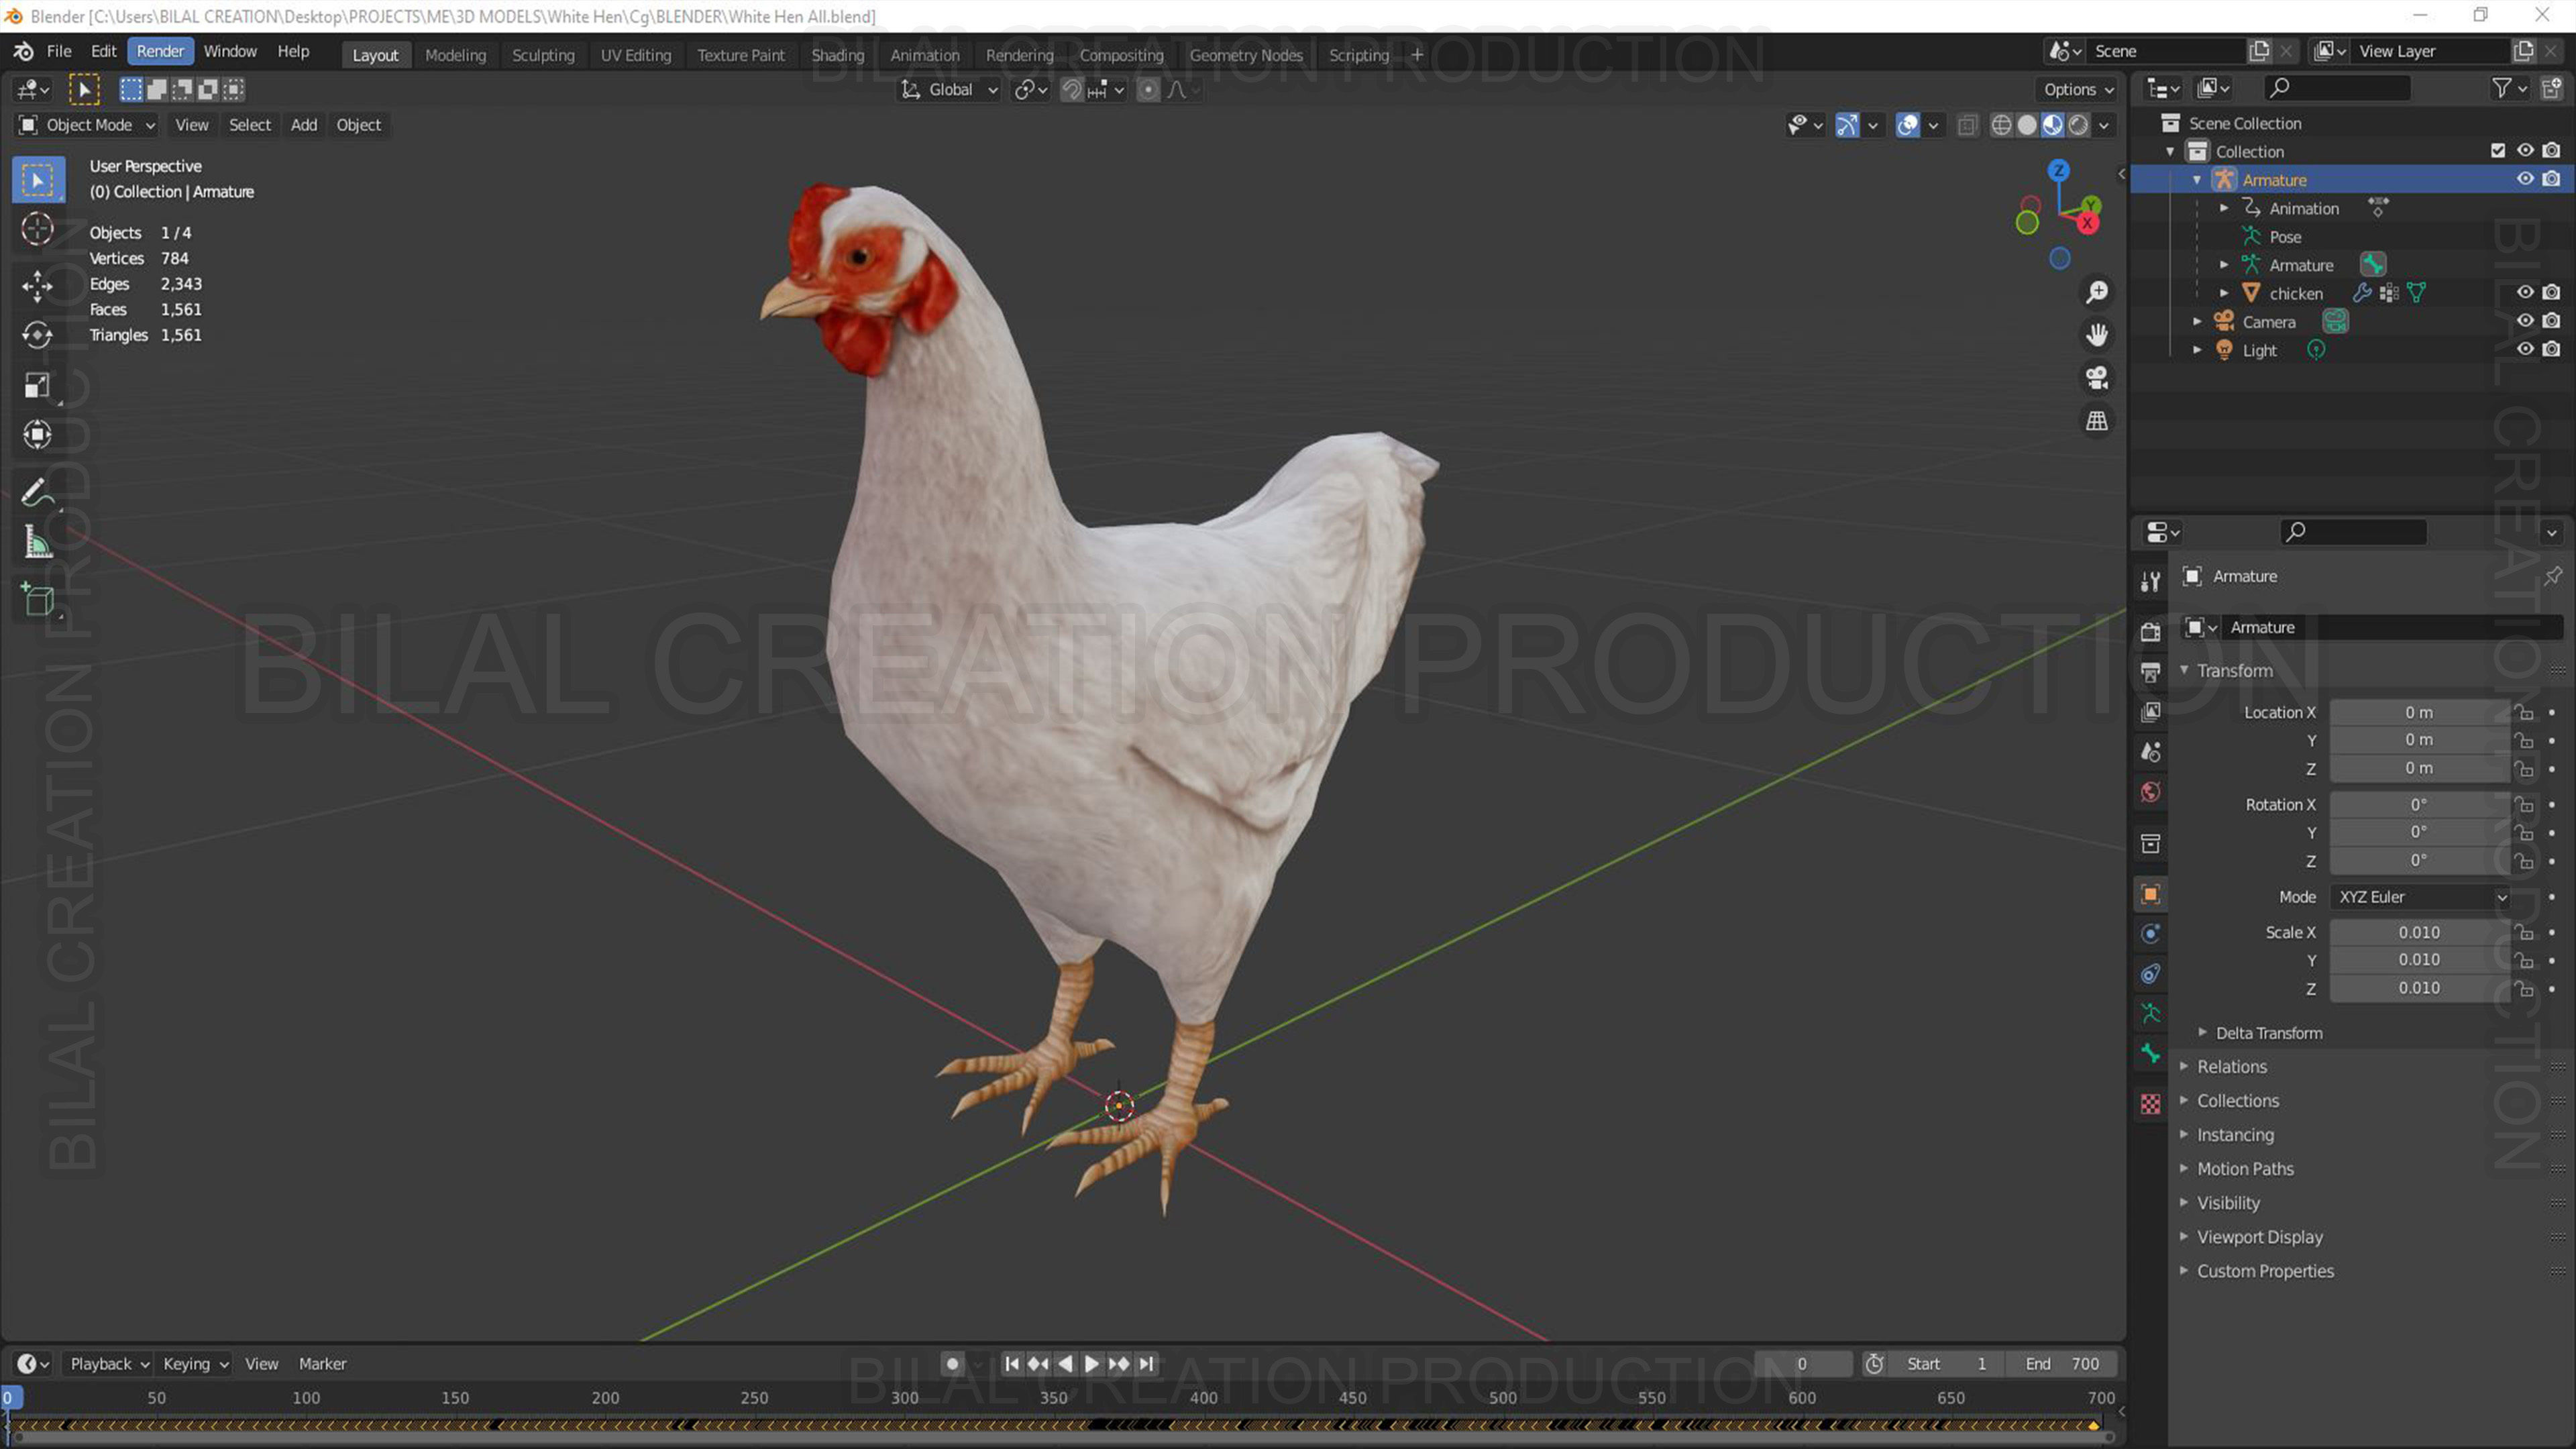Viewport: 2576px width, 1449px height.
Task: Open the Global transform orientation dropdown
Action: pyautogui.click(x=949, y=90)
